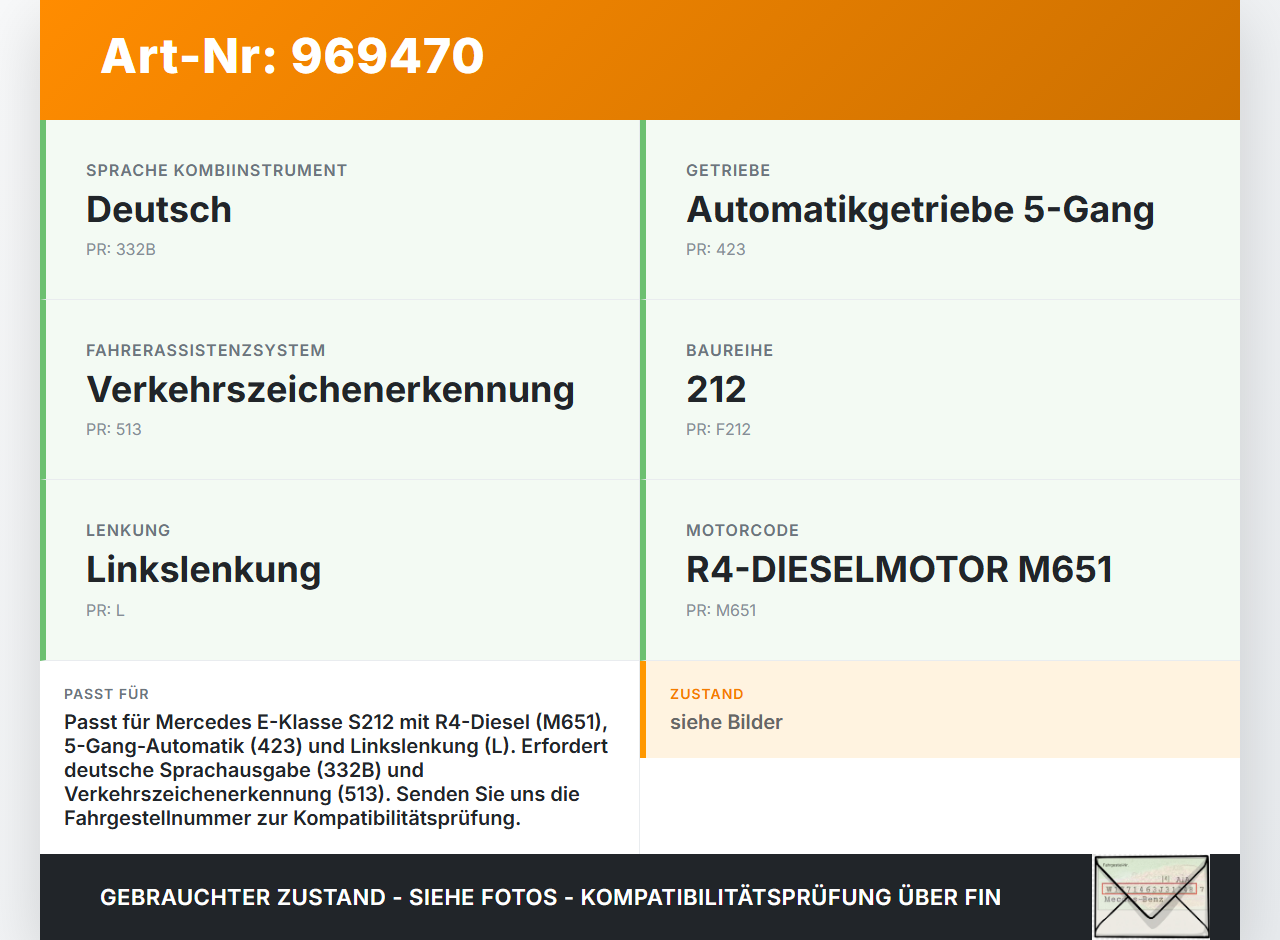Click the PR: L code
This screenshot has height=940, width=1280.
tap(106, 609)
